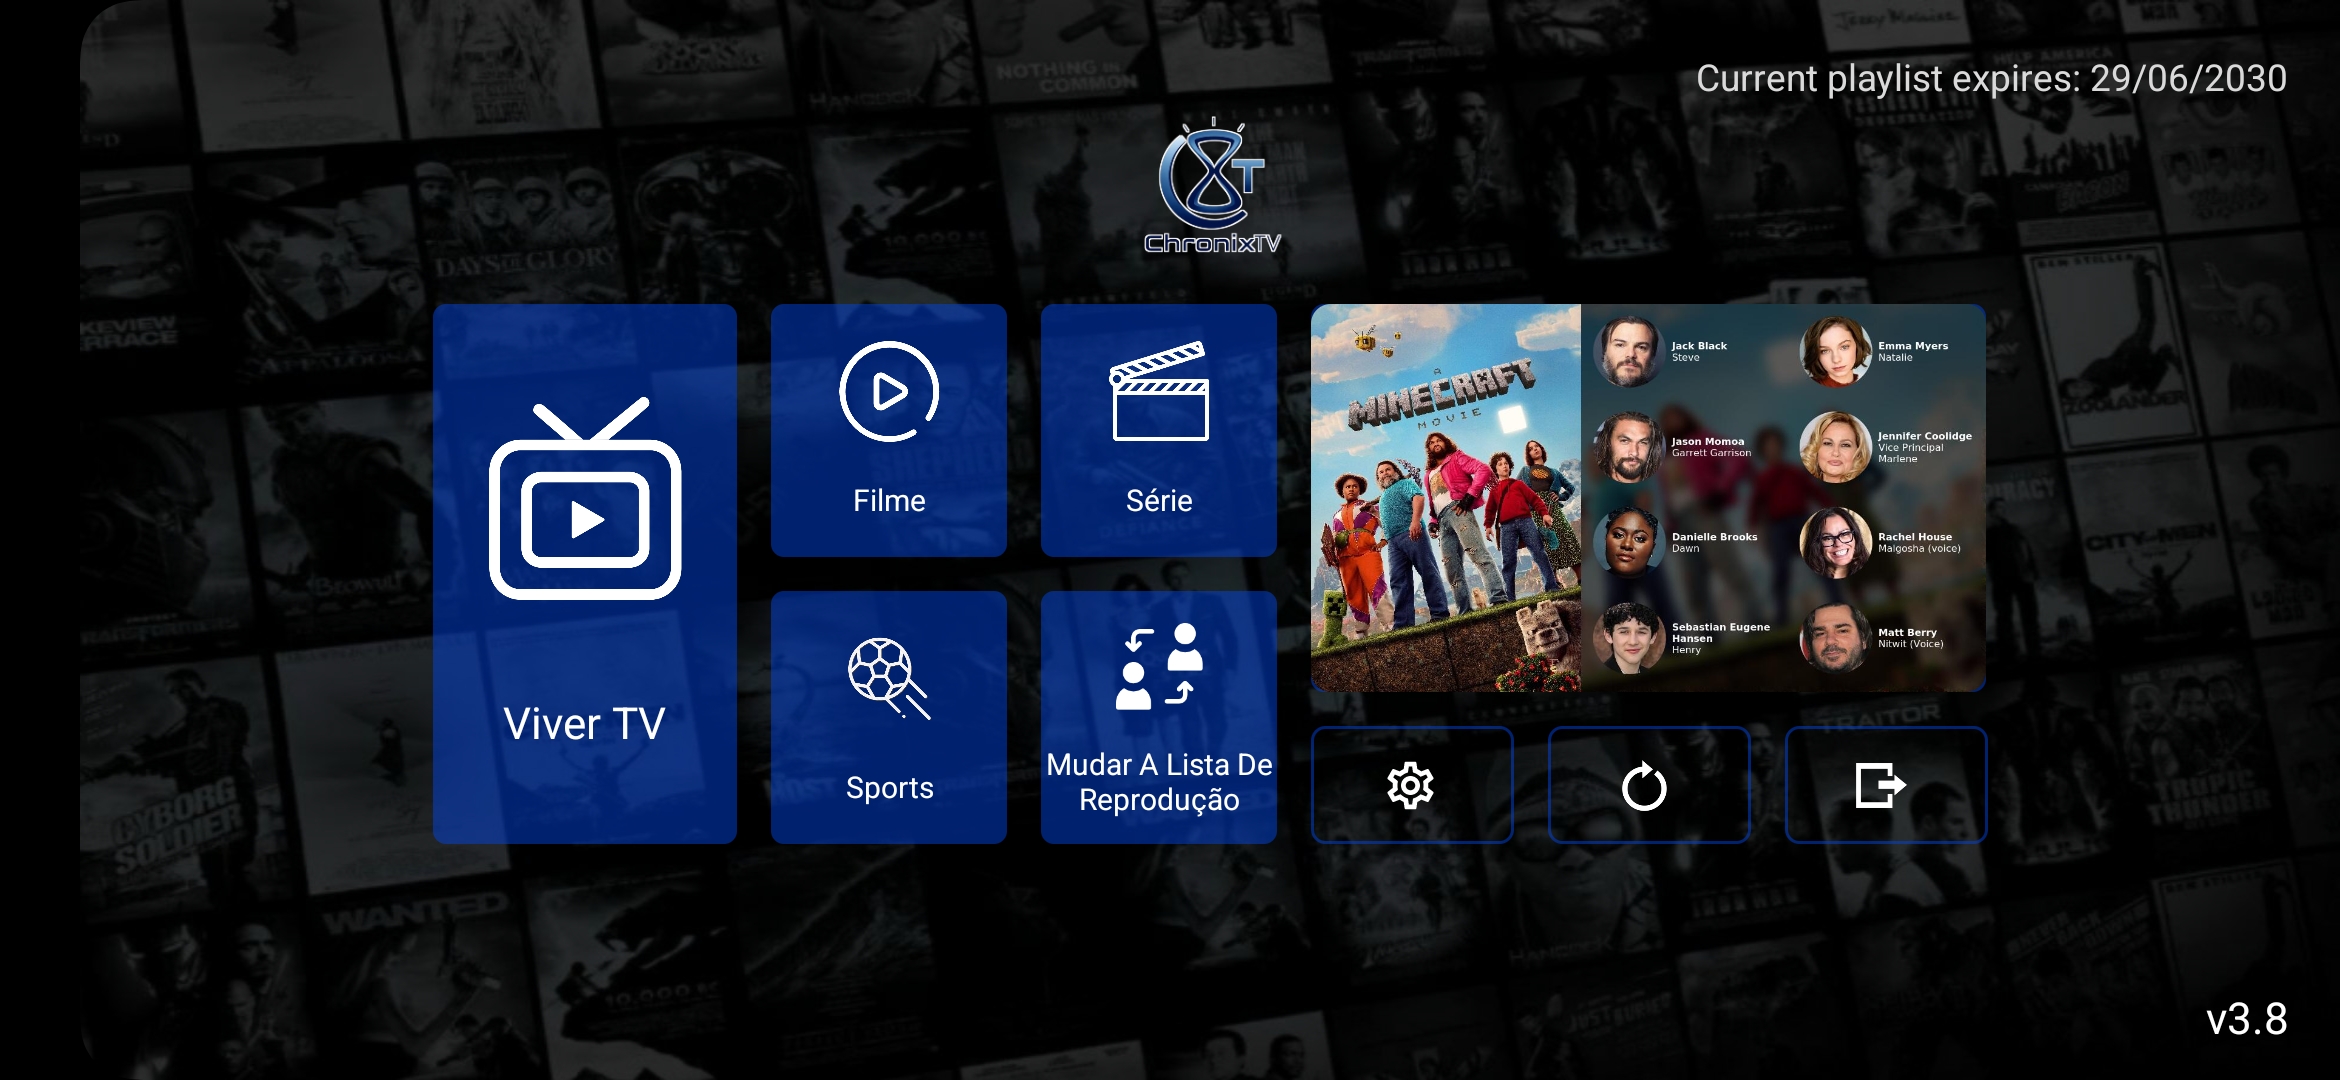Open the Minecraft Movie poster

coord(1446,498)
